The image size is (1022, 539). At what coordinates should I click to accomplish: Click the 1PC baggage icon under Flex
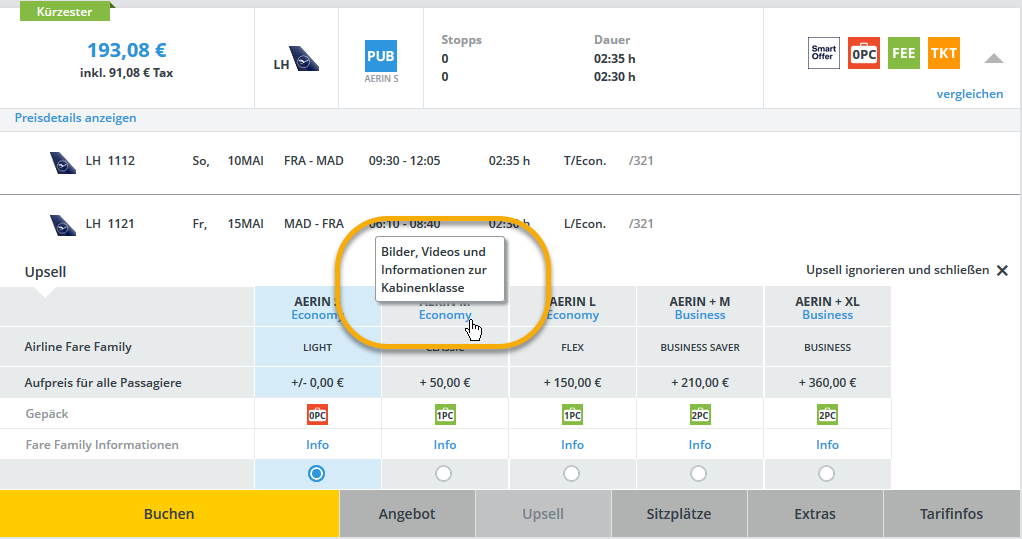pyautogui.click(x=572, y=414)
